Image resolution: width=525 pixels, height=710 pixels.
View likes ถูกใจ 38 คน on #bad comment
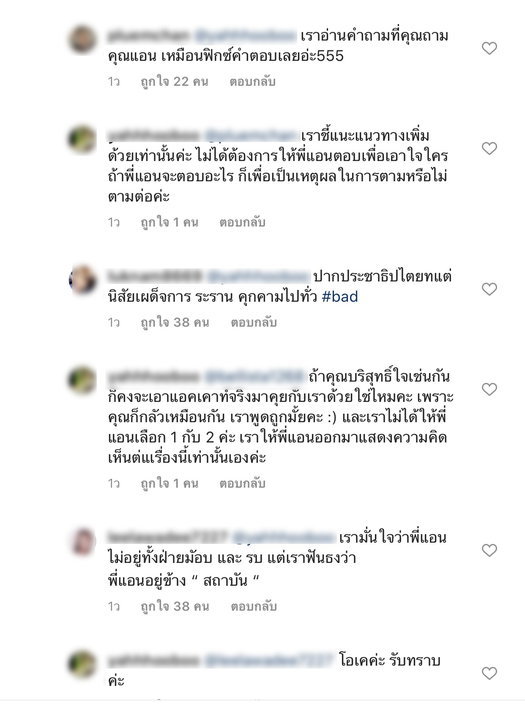(x=175, y=322)
